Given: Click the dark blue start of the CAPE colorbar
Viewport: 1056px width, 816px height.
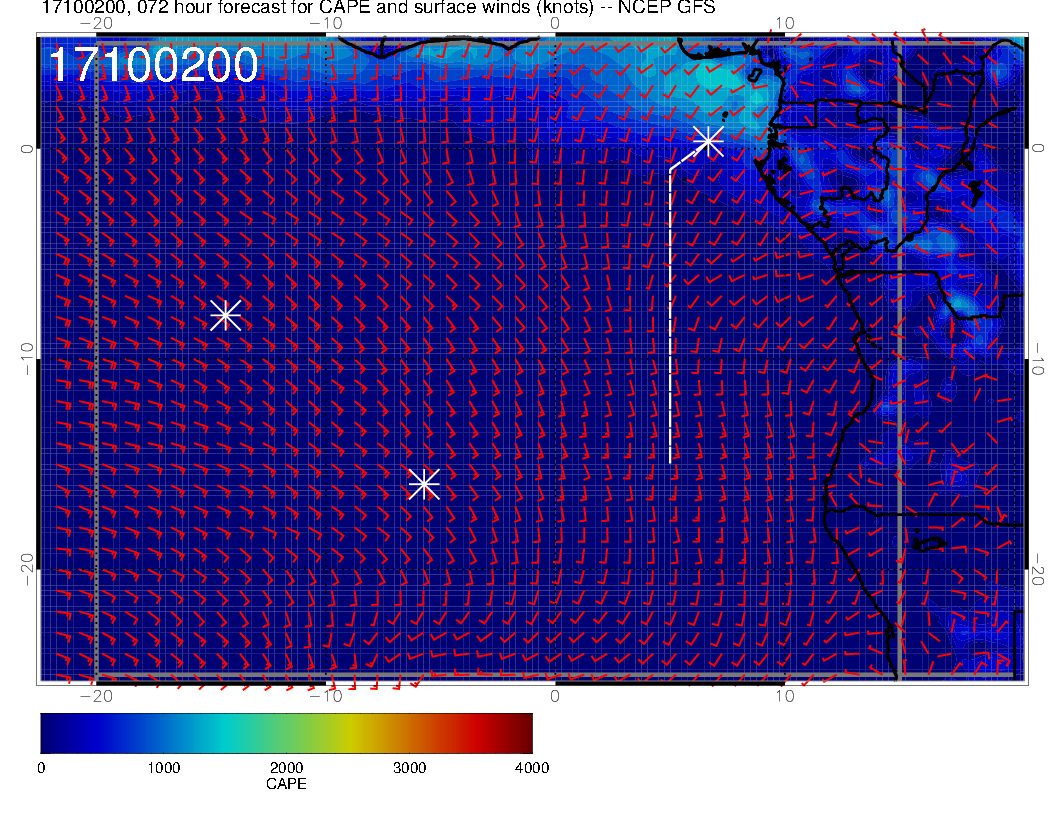Looking at the screenshot, I should click(x=53, y=733).
